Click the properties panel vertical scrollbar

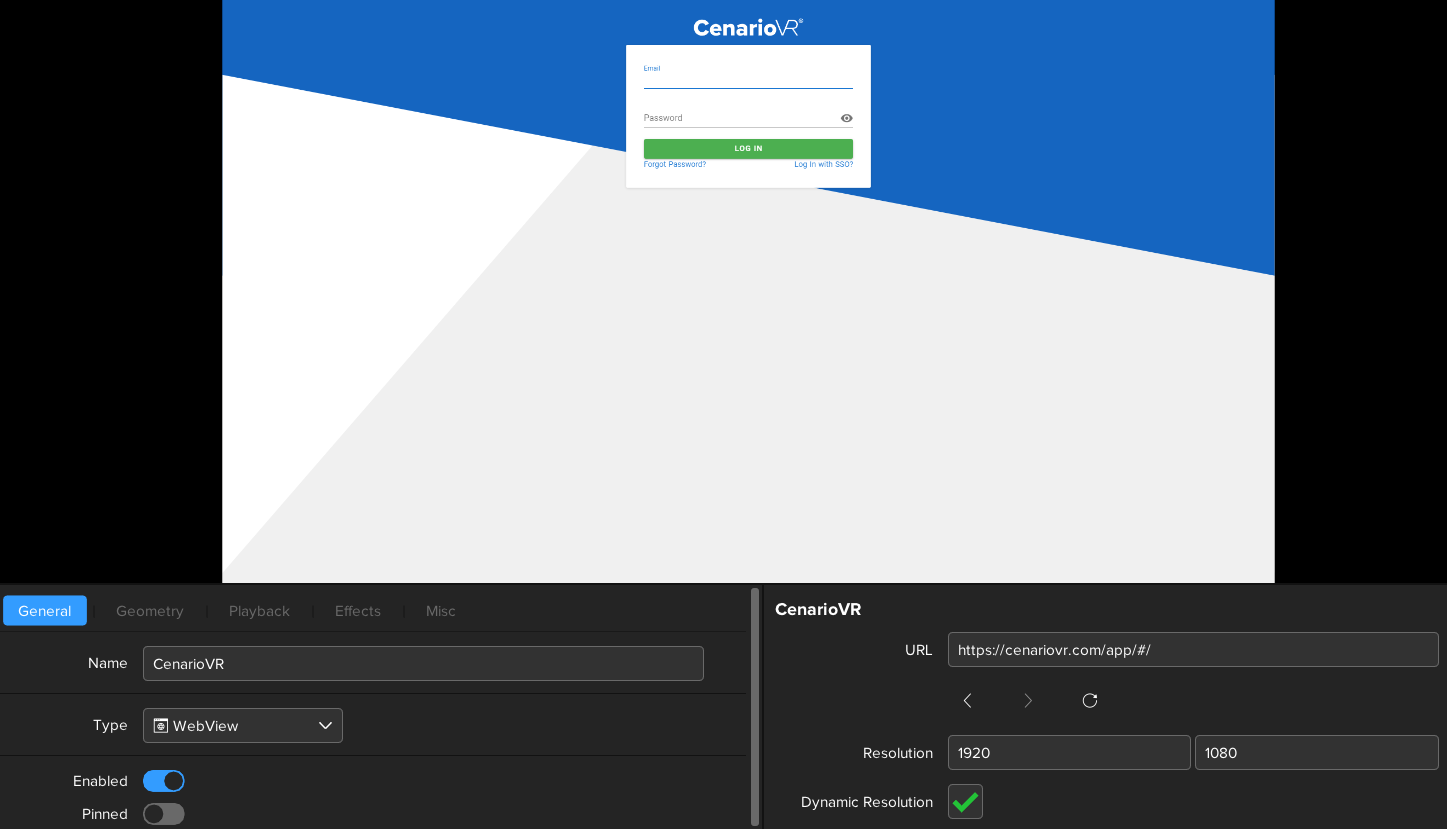[x=755, y=707]
